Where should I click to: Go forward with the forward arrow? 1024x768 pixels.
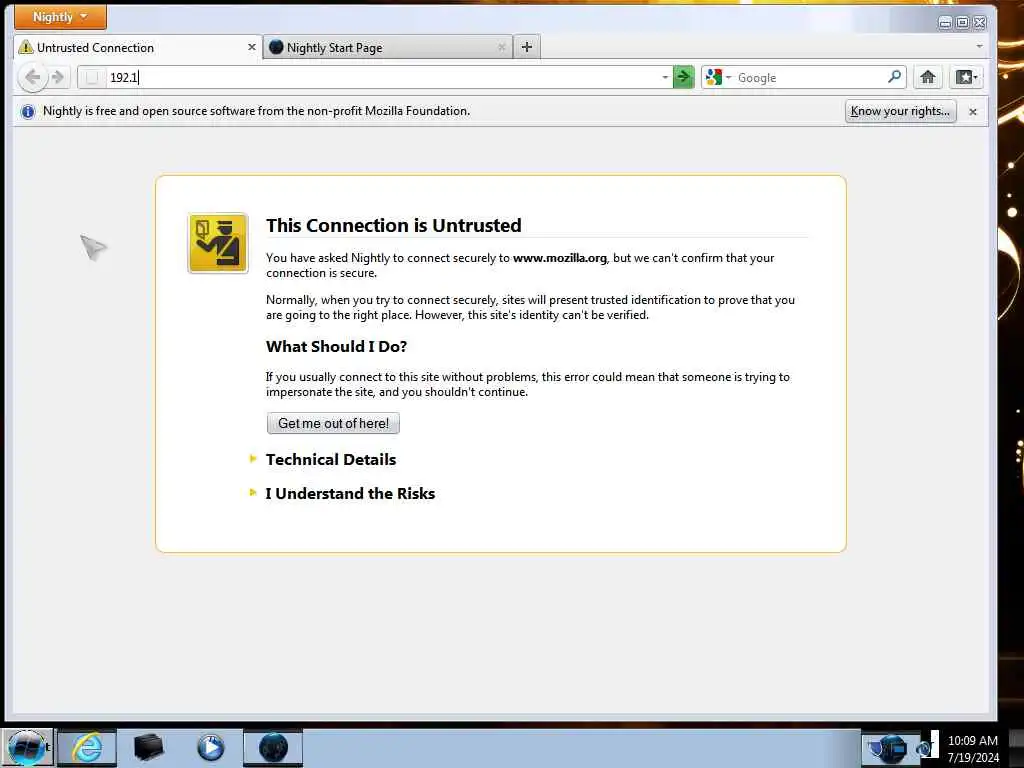(58, 77)
